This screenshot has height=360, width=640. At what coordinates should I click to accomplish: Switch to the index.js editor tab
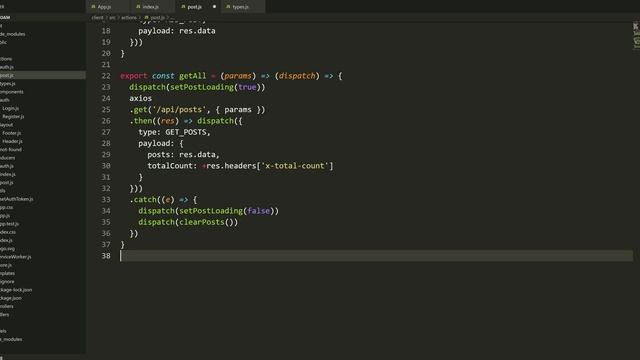153,7
